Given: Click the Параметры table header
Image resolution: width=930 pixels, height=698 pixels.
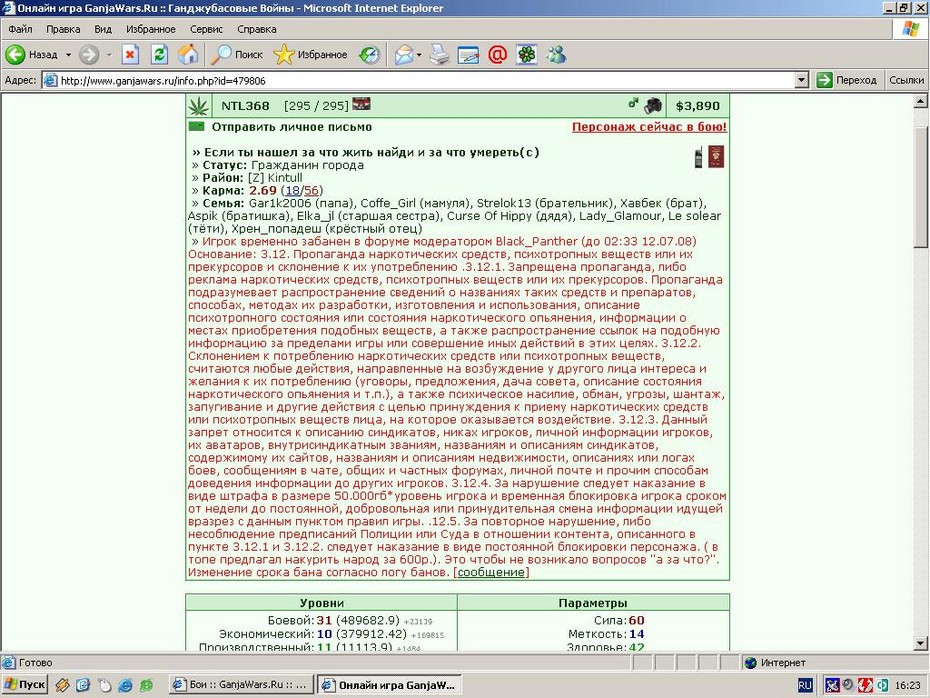Looking at the screenshot, I should [593, 603].
